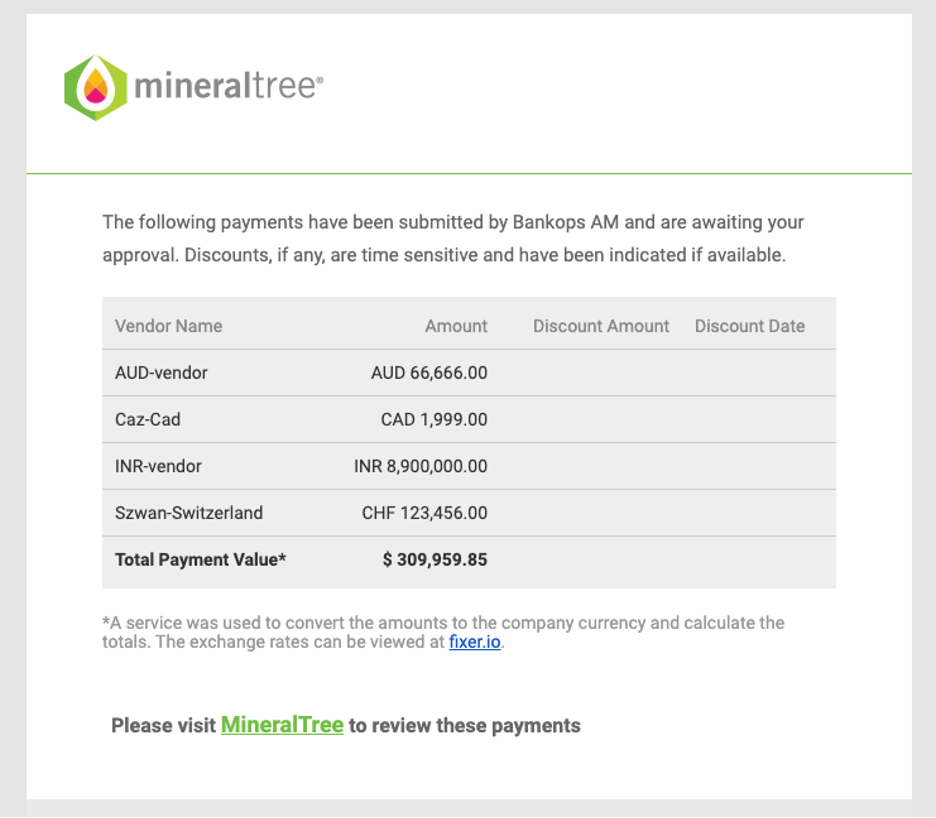Click the Vendor Name column header
Image resolution: width=936 pixels, height=818 pixels.
pyautogui.click(x=168, y=326)
